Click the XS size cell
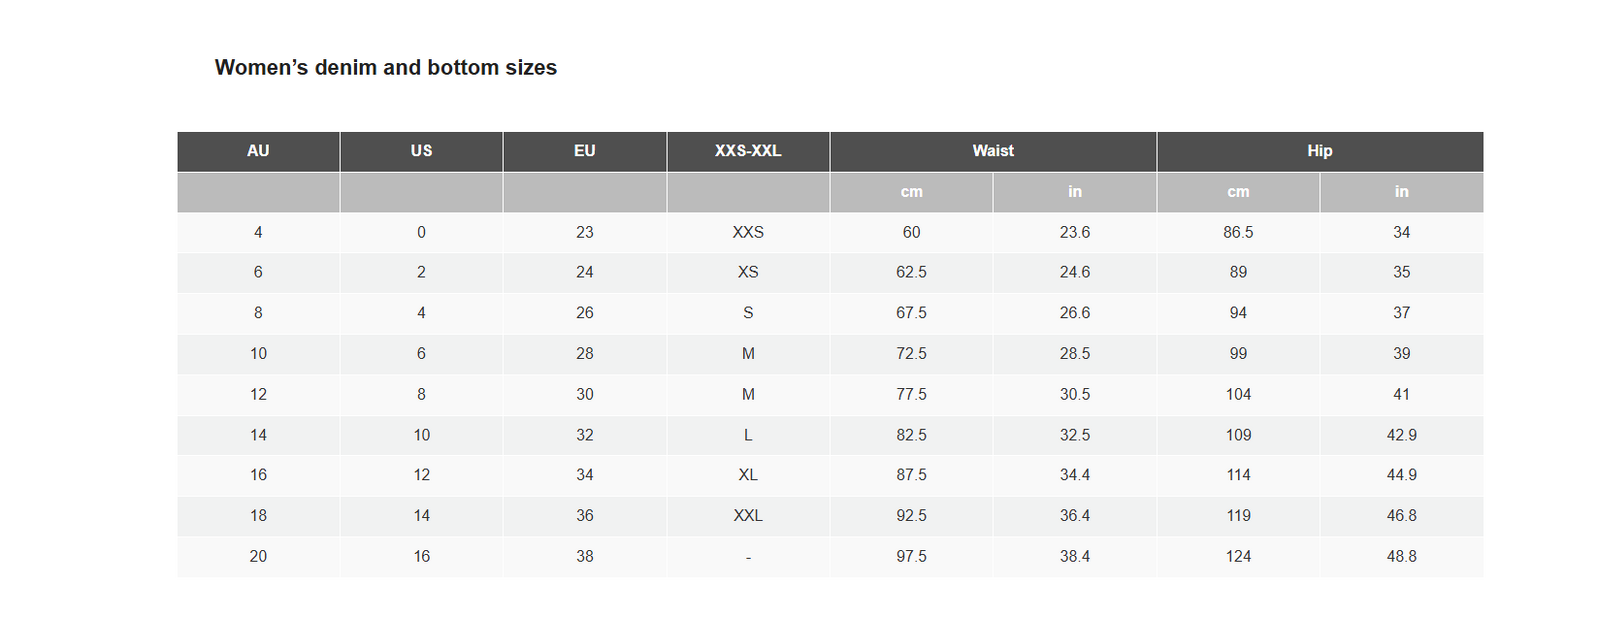The width and height of the screenshot is (1598, 617). point(748,272)
